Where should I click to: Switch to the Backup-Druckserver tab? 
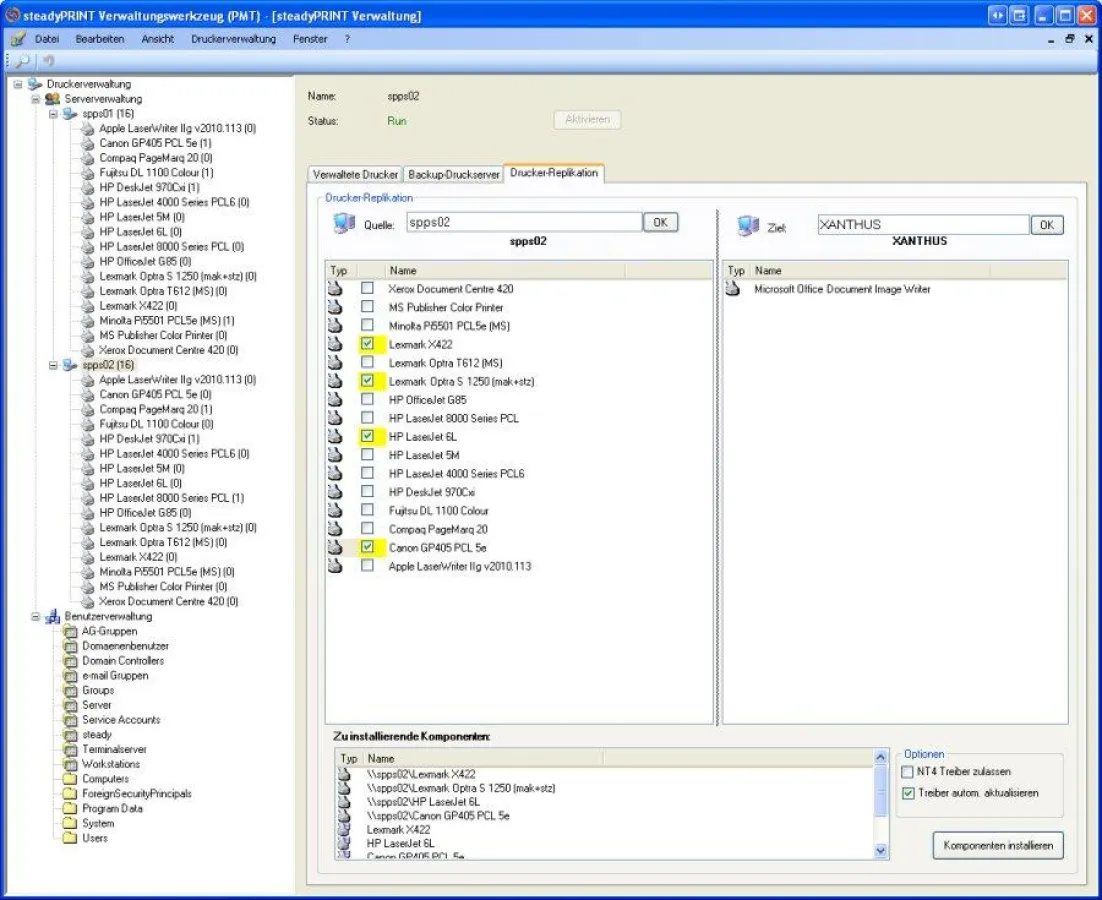click(x=453, y=174)
